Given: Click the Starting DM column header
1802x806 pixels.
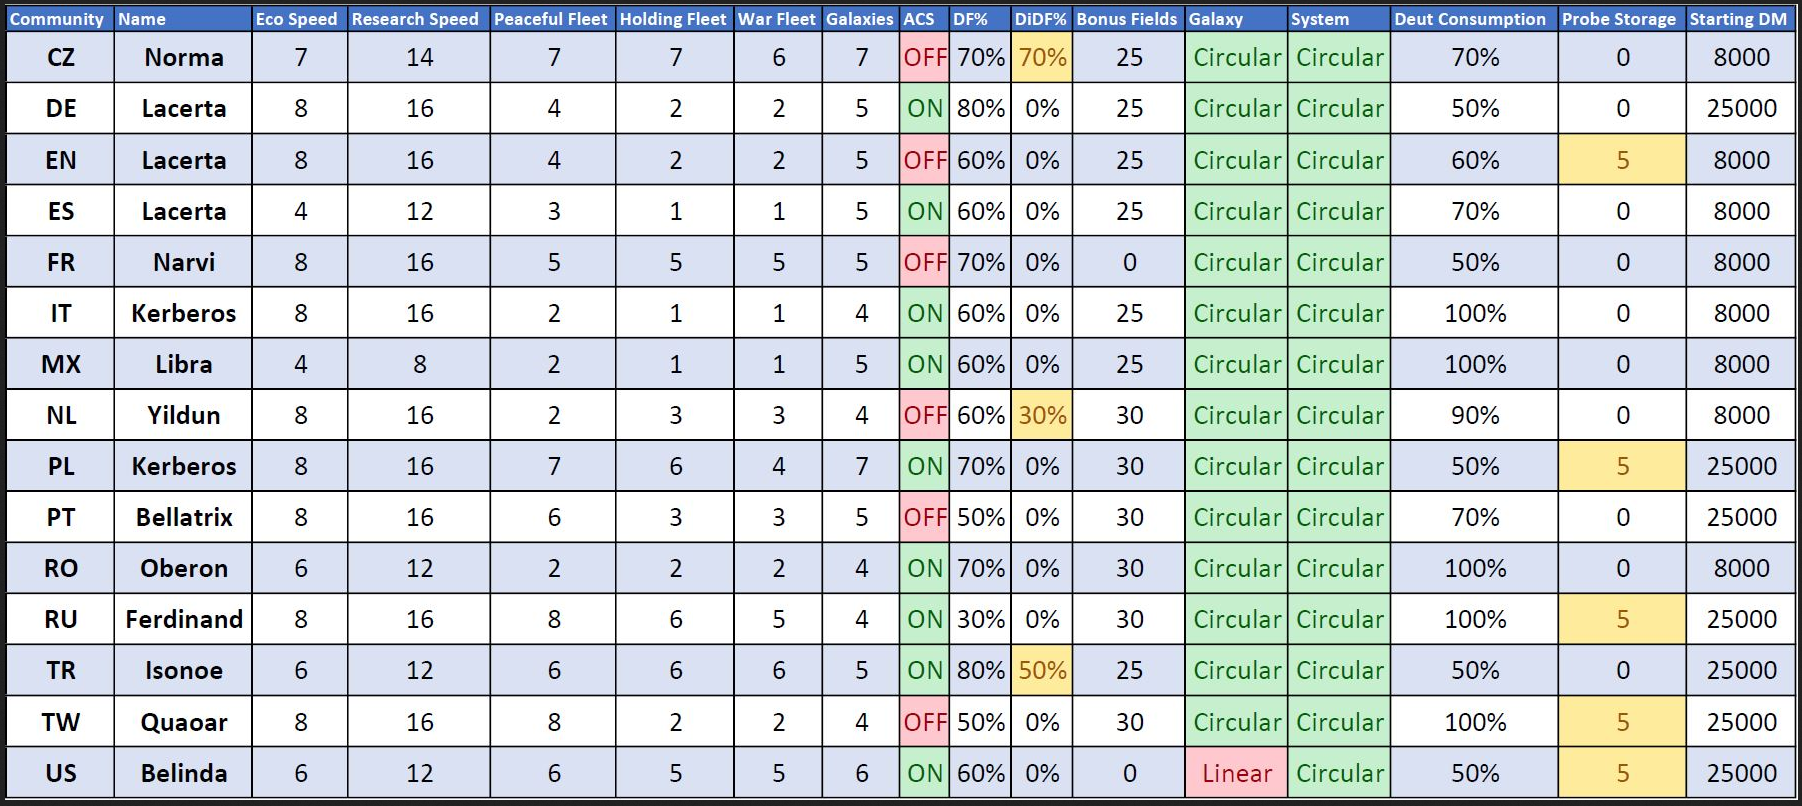Looking at the screenshot, I should [x=1738, y=19].
